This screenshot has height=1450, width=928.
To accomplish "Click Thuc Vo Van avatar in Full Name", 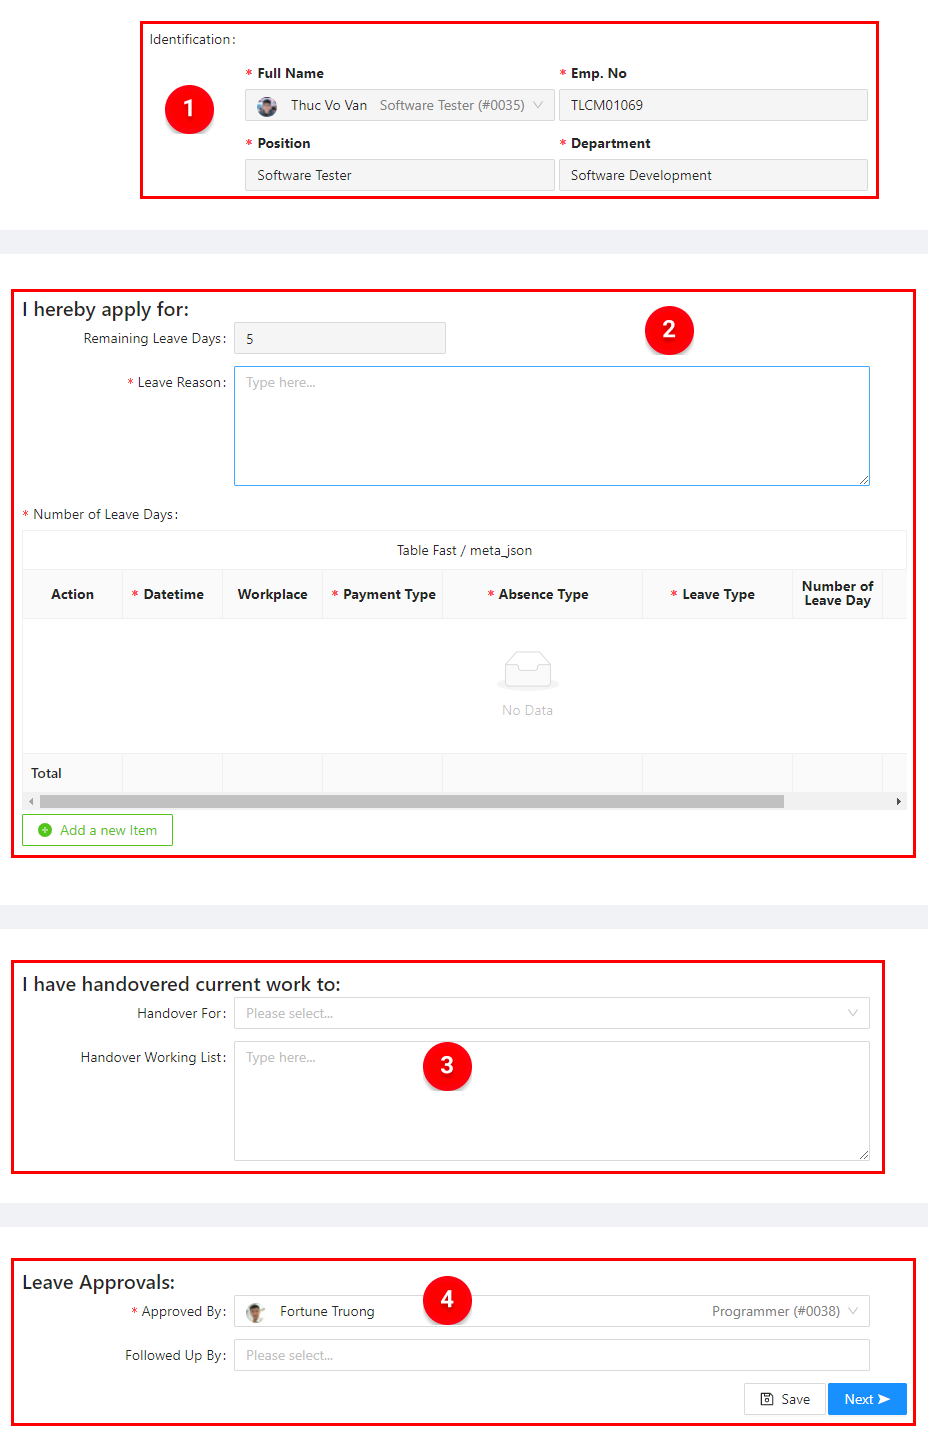I will click(x=267, y=106).
